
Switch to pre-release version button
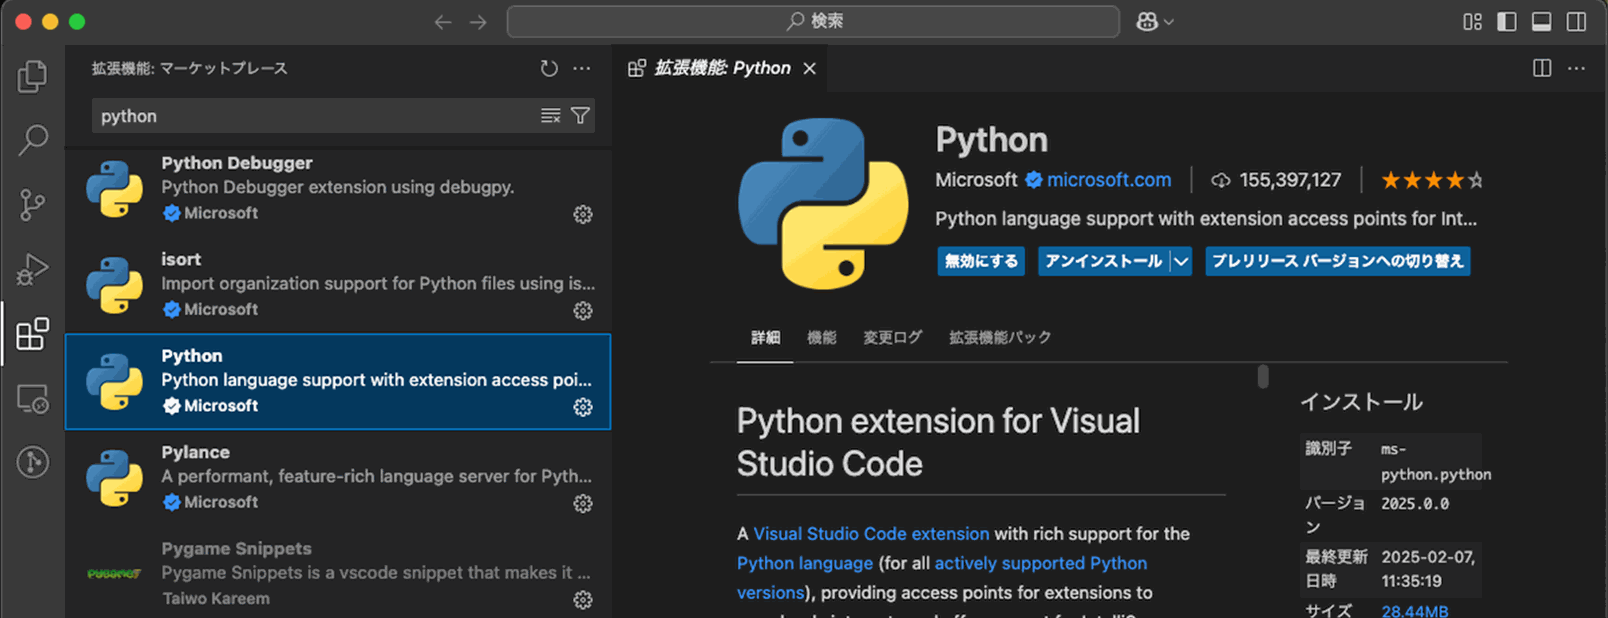(x=1338, y=261)
